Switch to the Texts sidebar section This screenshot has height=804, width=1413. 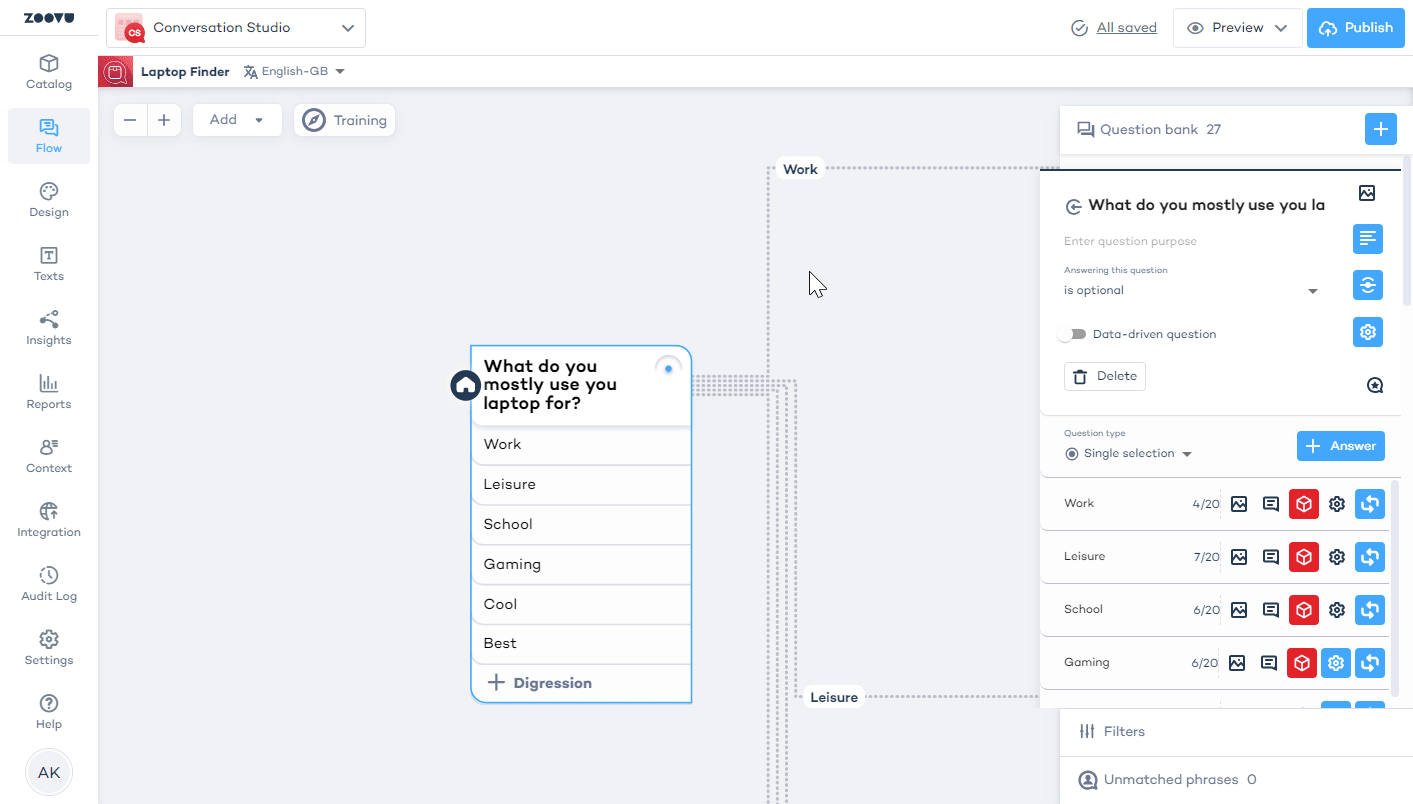click(x=48, y=262)
